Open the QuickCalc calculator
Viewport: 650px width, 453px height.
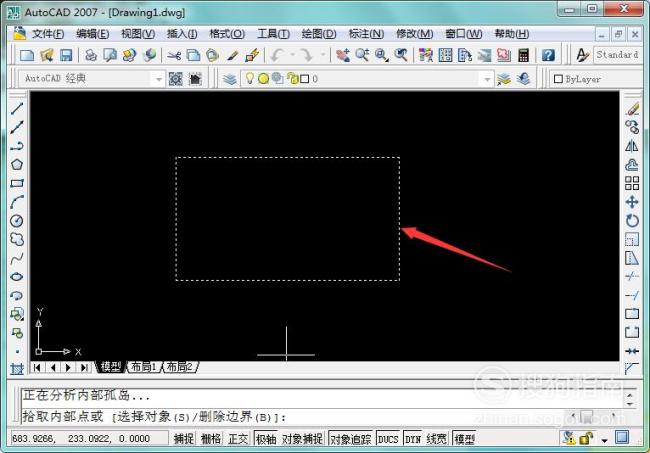click(x=524, y=55)
